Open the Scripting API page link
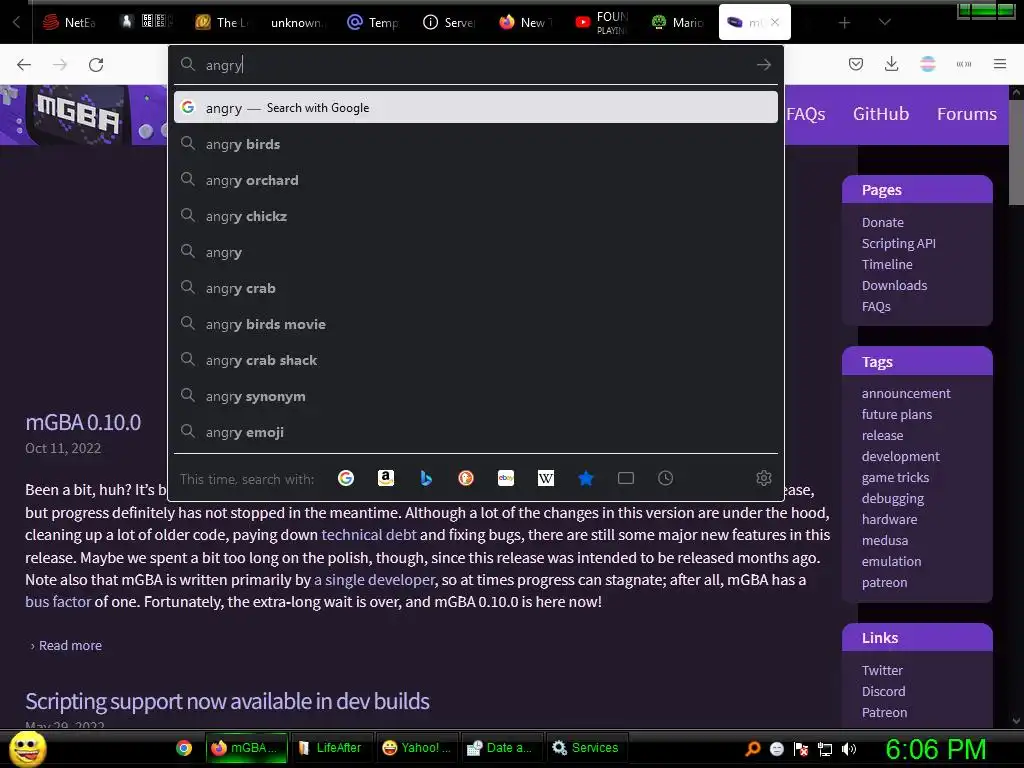Screen dimensions: 1024x768 (898, 243)
